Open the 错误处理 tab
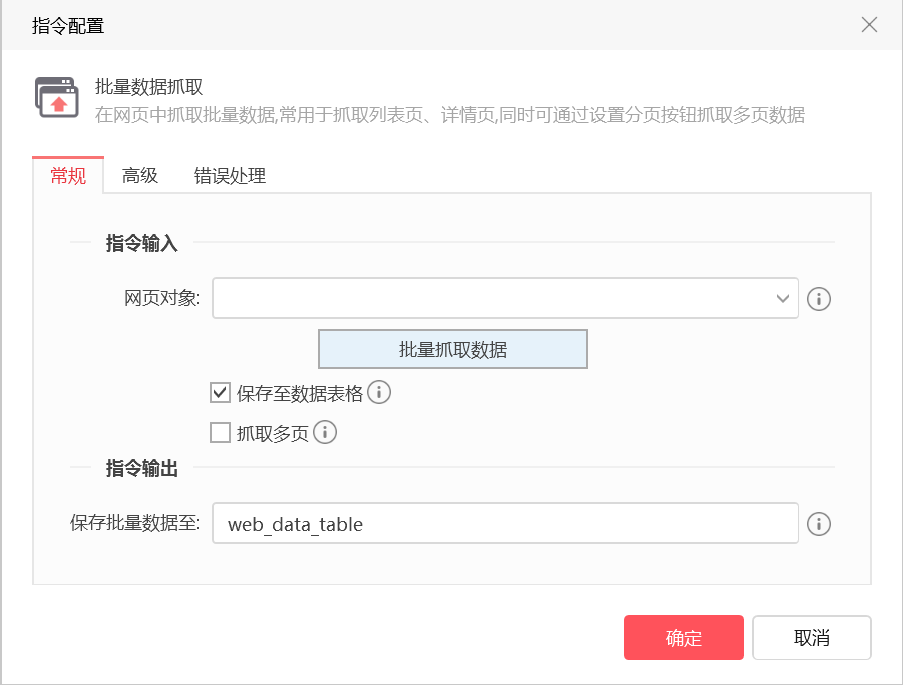The width and height of the screenshot is (903, 685). point(230,176)
